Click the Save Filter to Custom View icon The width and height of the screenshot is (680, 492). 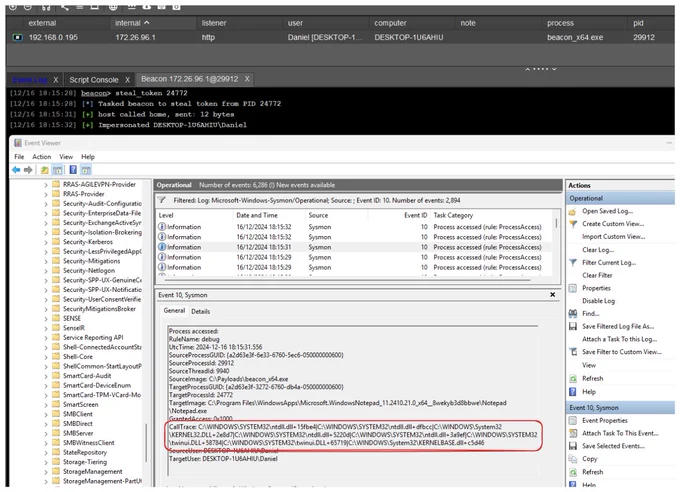coord(572,352)
